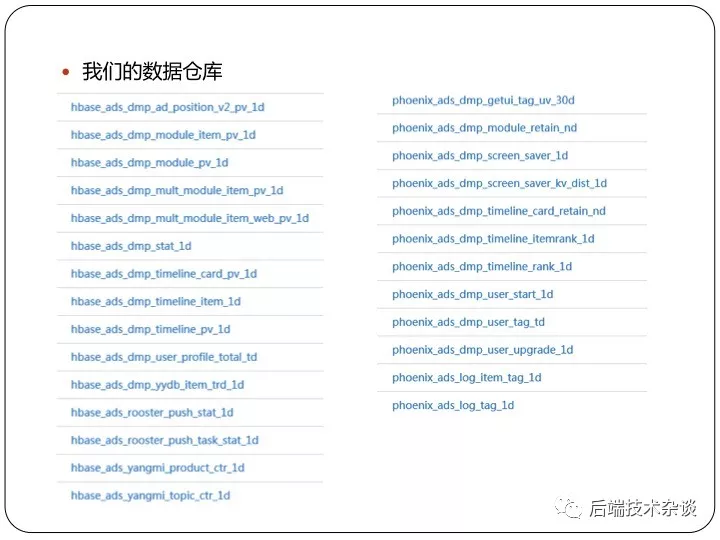
Task: Select hbase_ads_dmp_module_pv_1d entry
Action: click(x=149, y=163)
